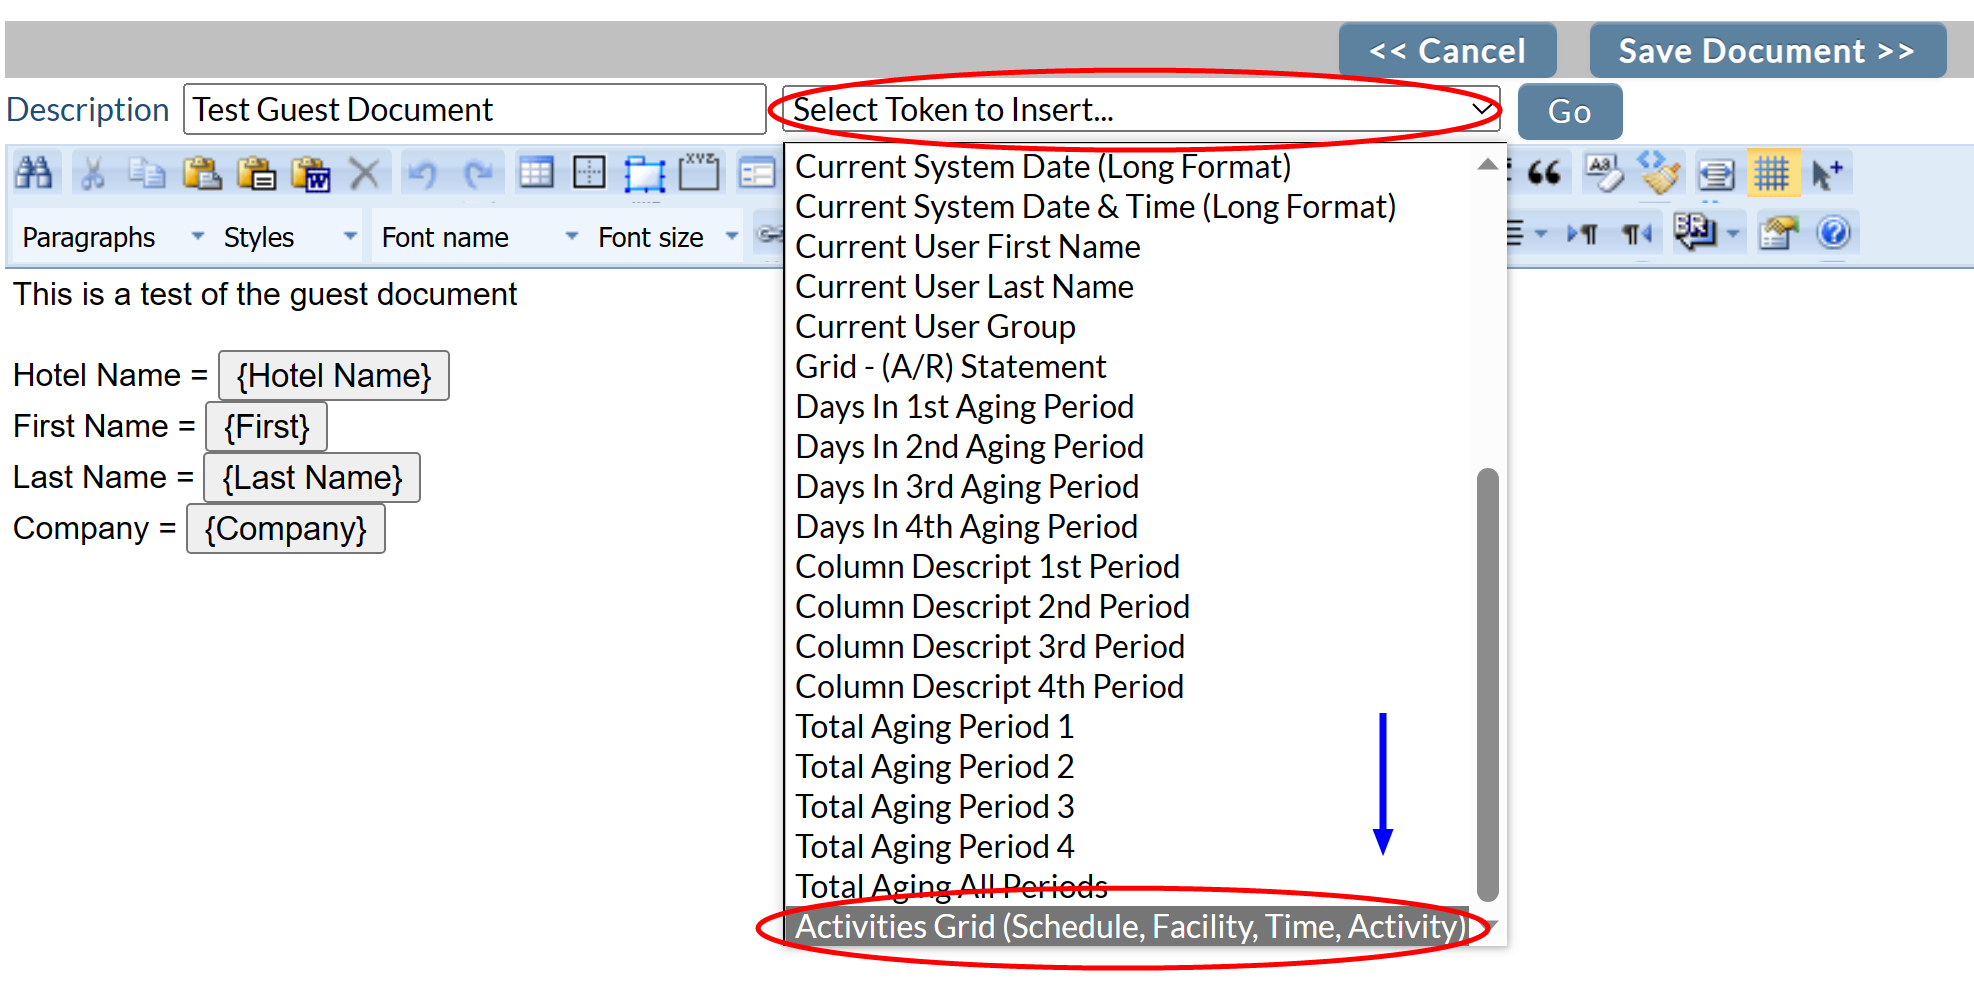Select Current User First Name token

[x=1129, y=247]
